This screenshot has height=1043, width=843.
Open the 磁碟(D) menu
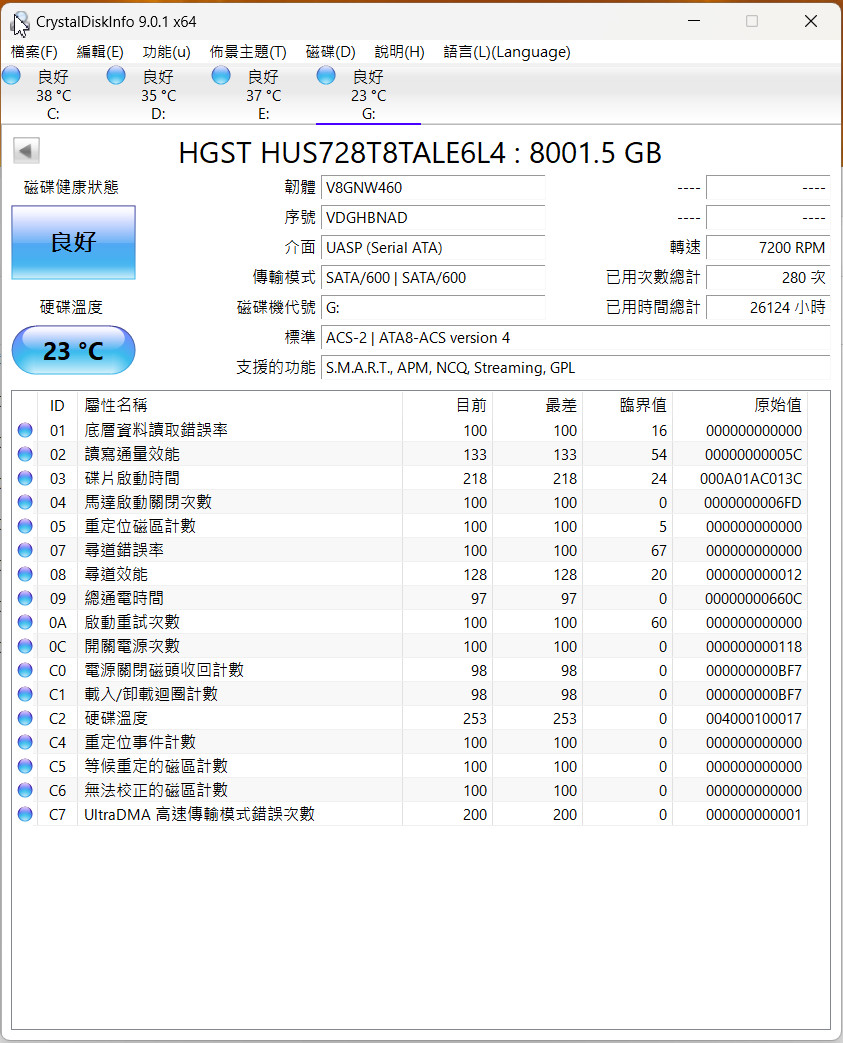(335, 52)
